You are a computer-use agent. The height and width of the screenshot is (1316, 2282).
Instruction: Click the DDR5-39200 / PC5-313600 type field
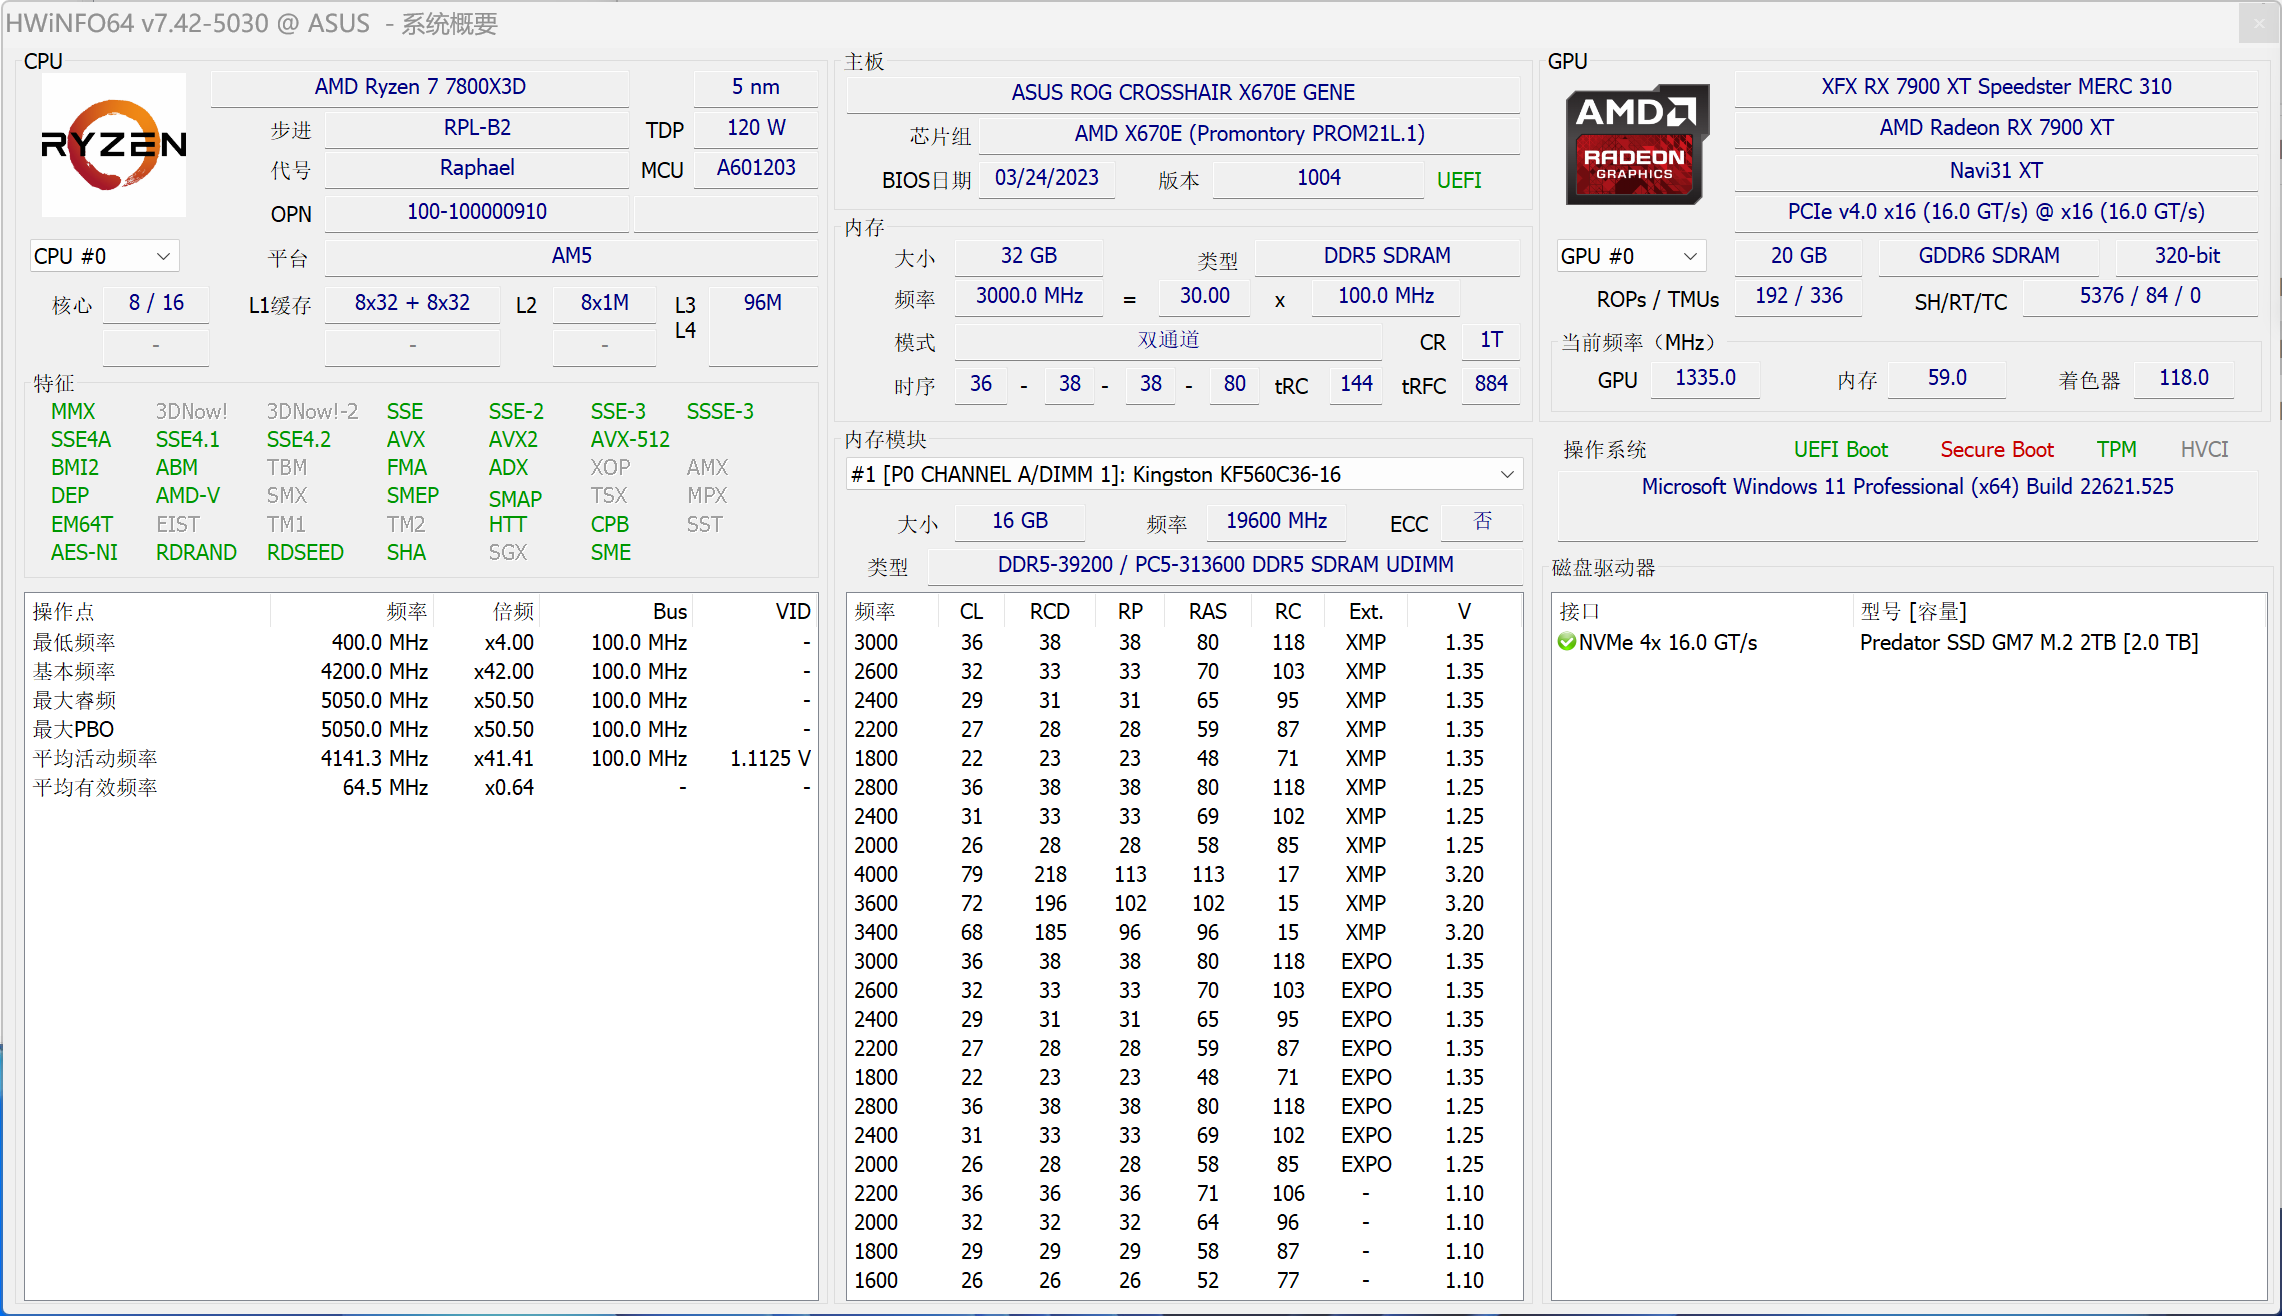(1225, 565)
